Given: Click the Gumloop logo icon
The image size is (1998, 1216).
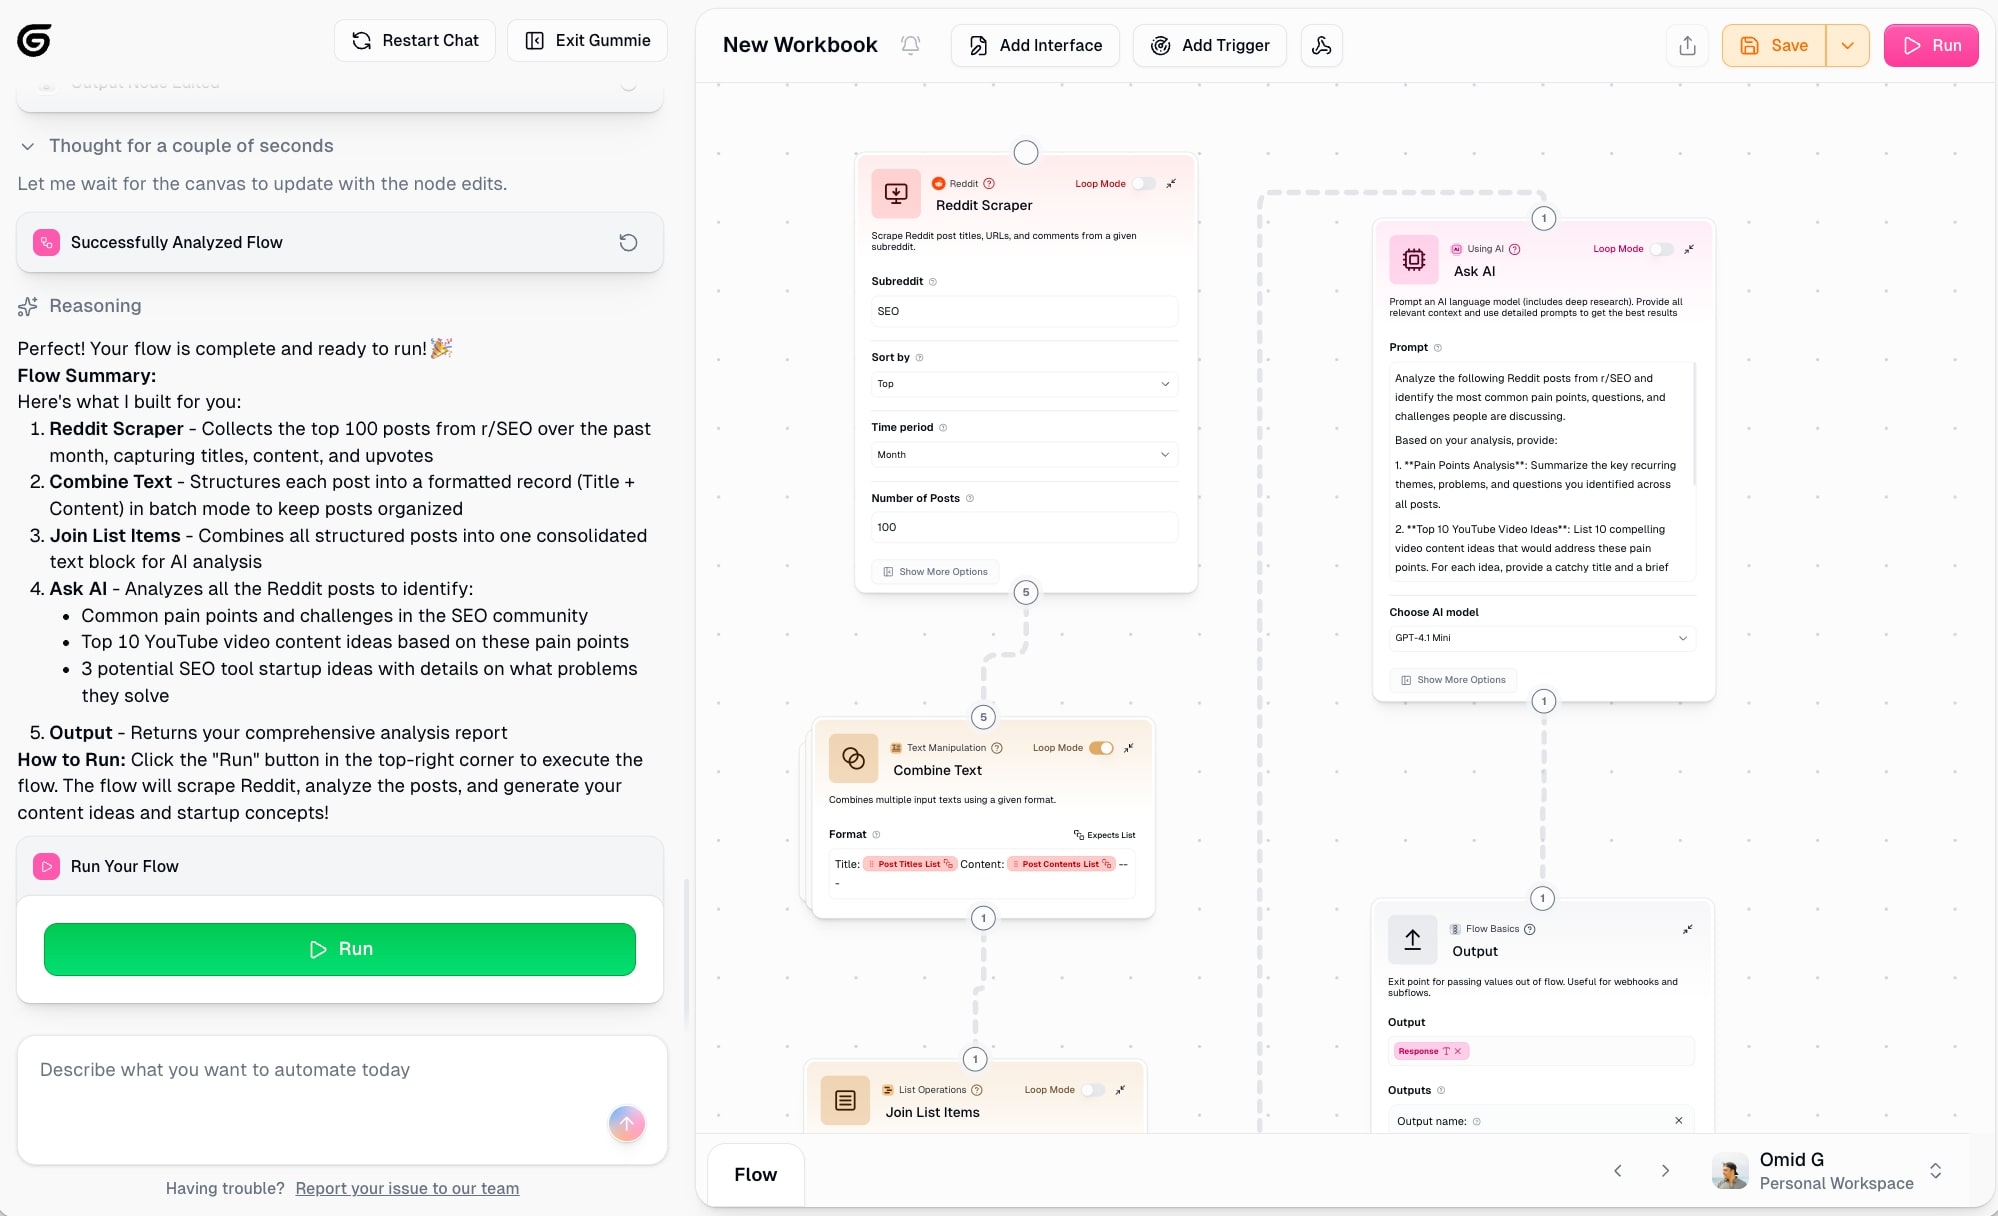Looking at the screenshot, I should [34, 40].
